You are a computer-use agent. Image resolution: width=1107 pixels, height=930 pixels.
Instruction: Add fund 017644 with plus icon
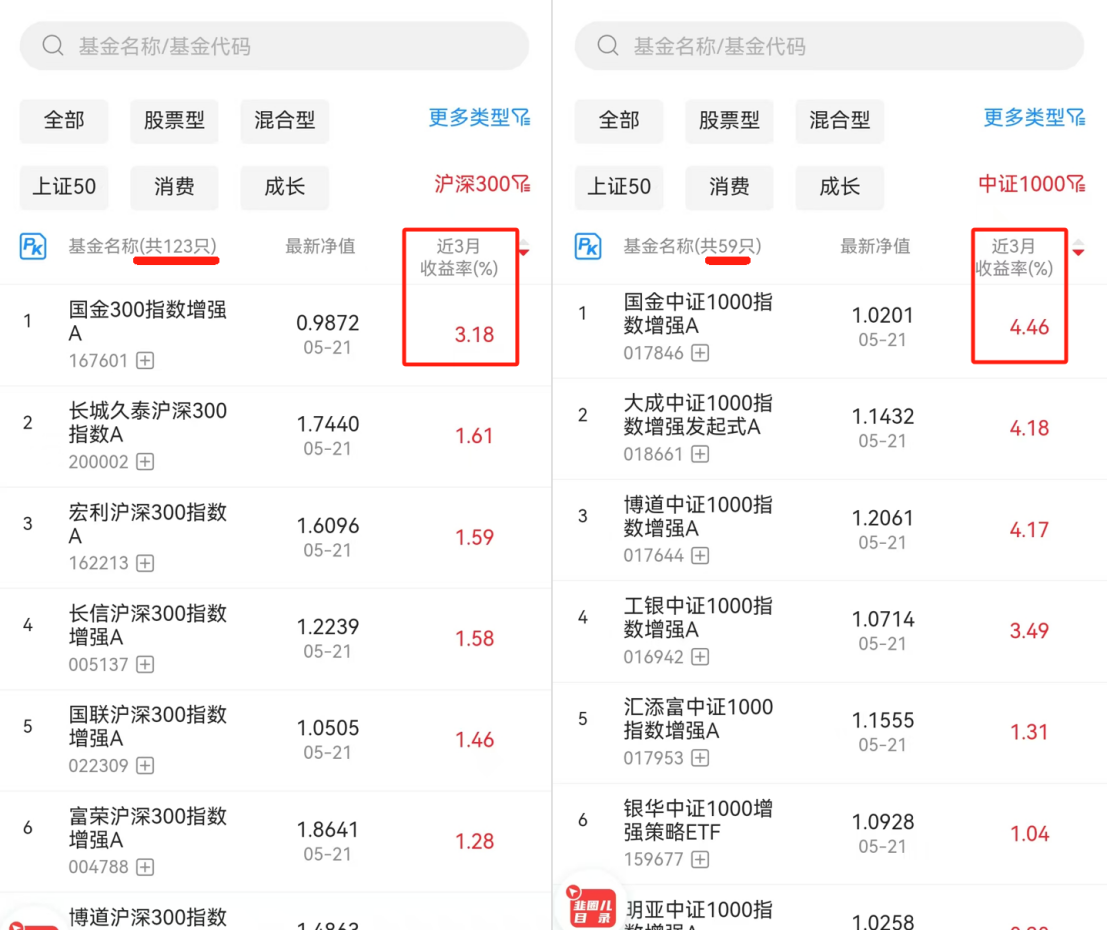[x=700, y=556]
